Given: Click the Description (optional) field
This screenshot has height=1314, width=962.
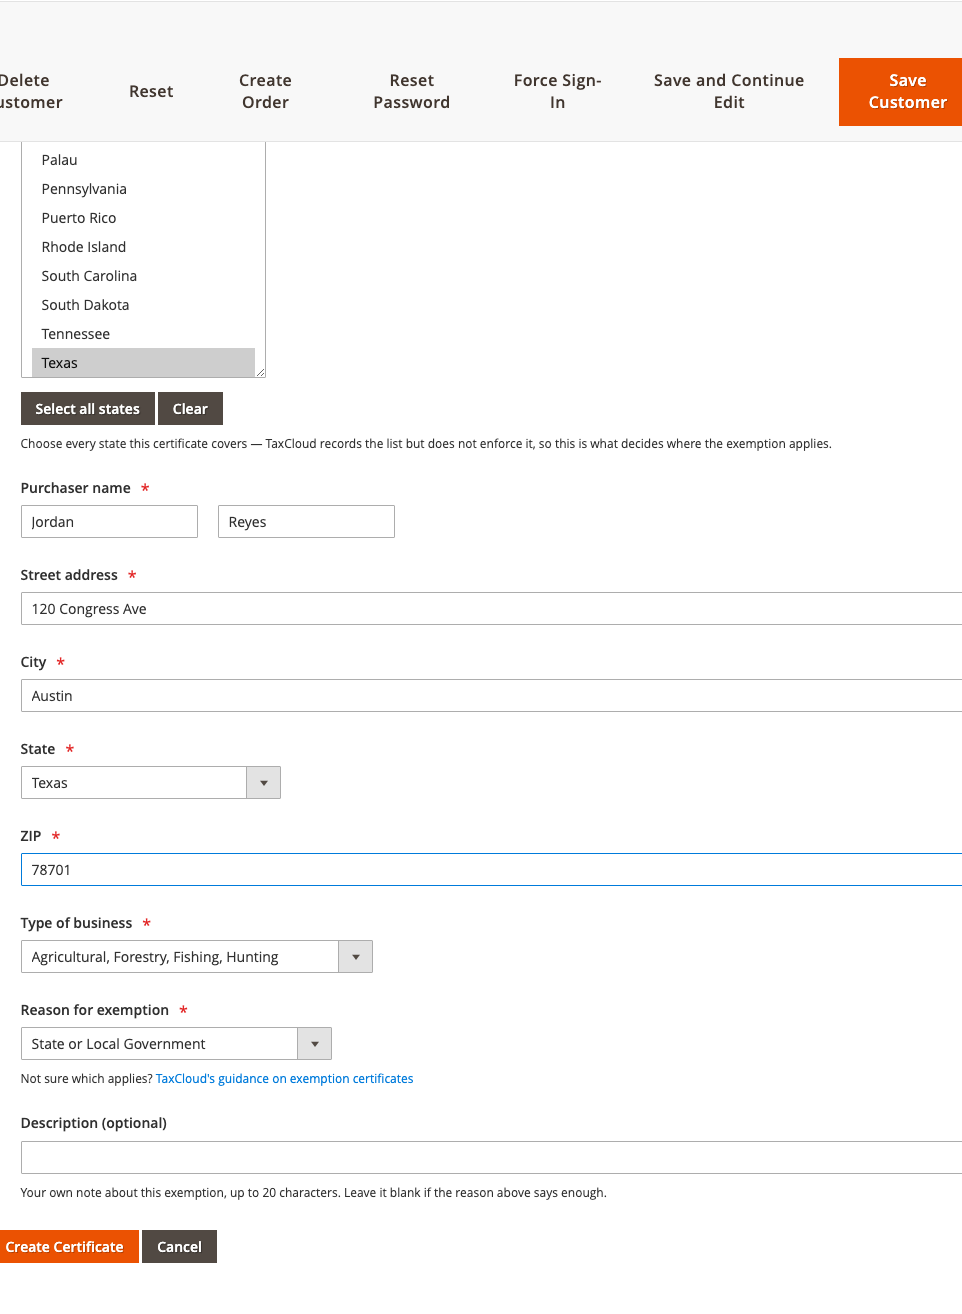Looking at the screenshot, I should 491,1158.
